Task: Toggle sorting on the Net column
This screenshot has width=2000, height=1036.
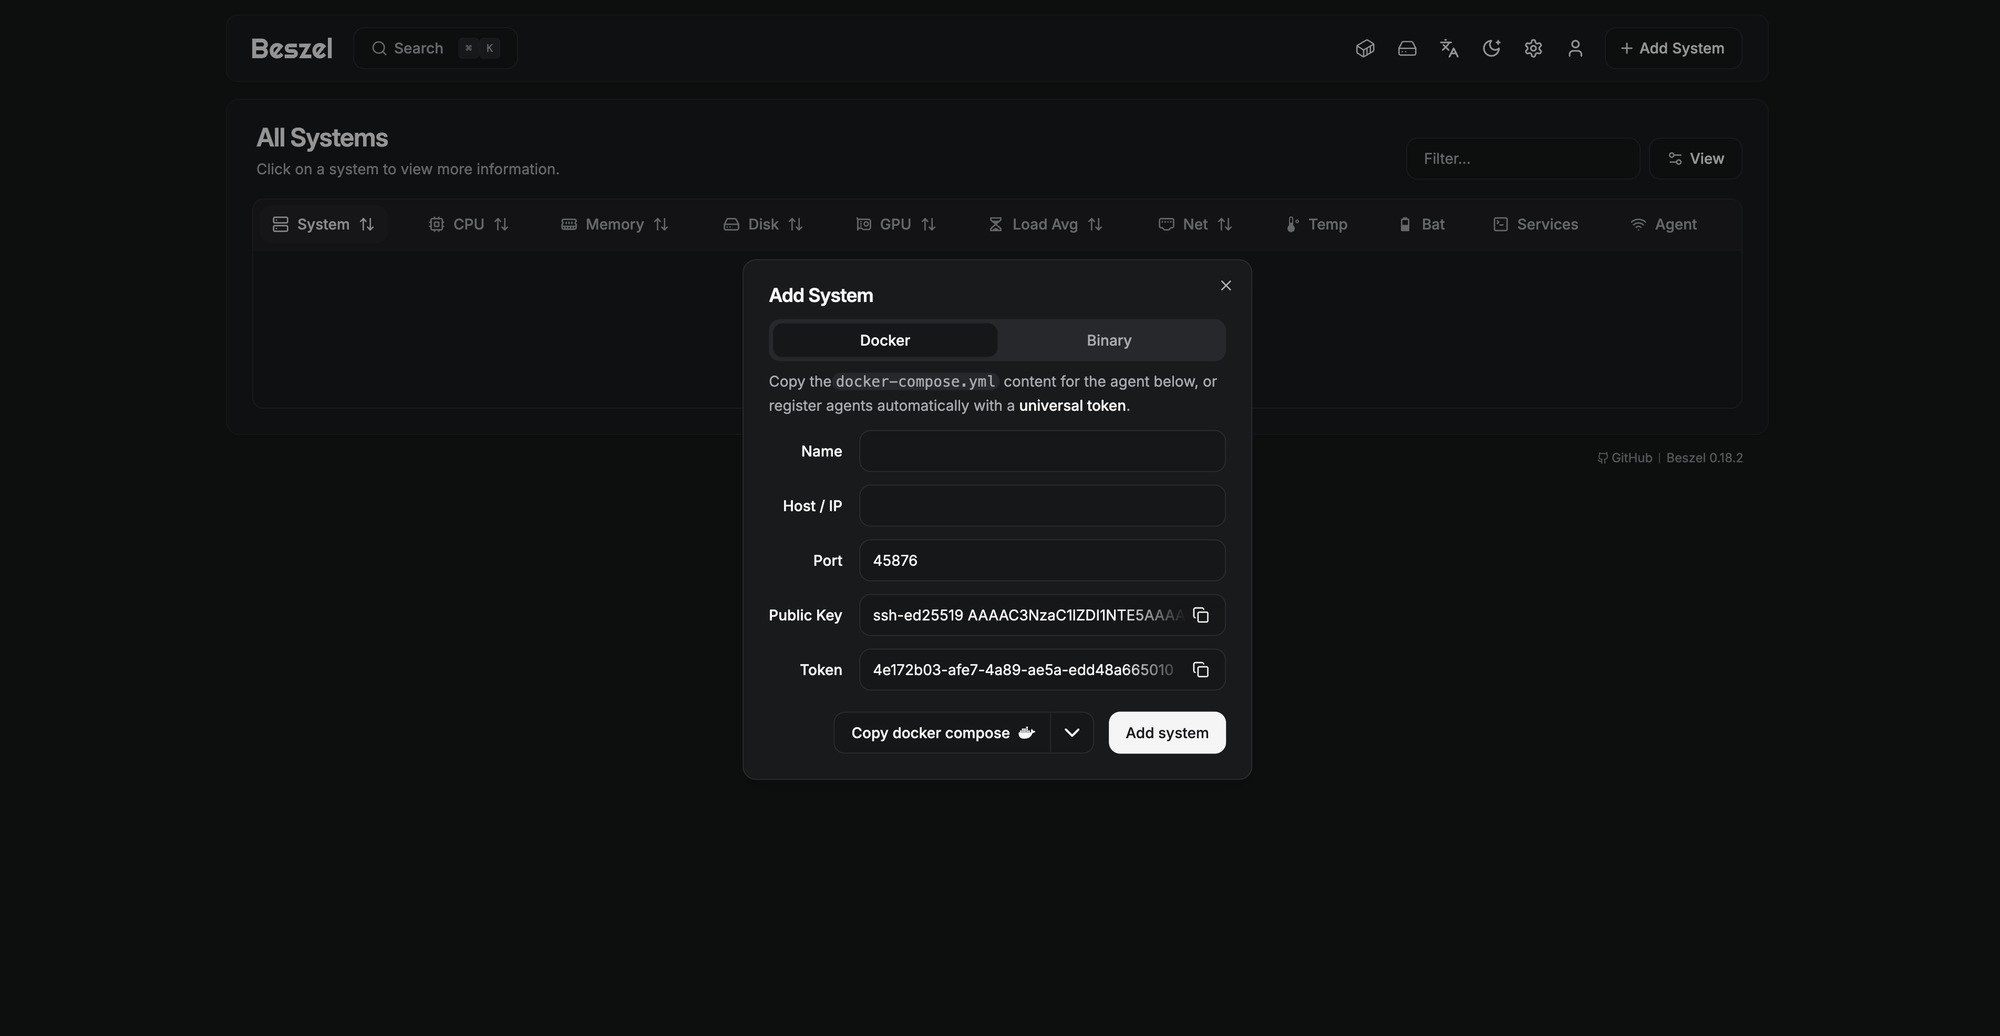Action: [x=1195, y=224]
